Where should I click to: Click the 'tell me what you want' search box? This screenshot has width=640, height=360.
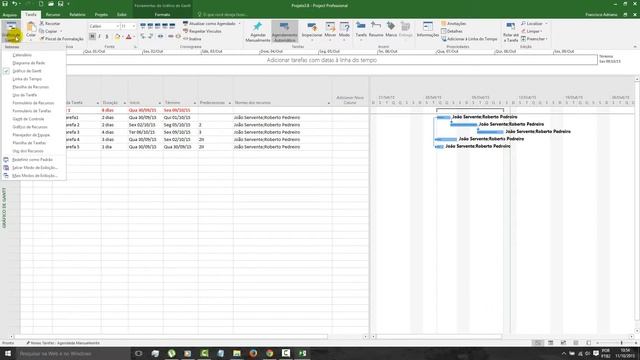(223, 15)
